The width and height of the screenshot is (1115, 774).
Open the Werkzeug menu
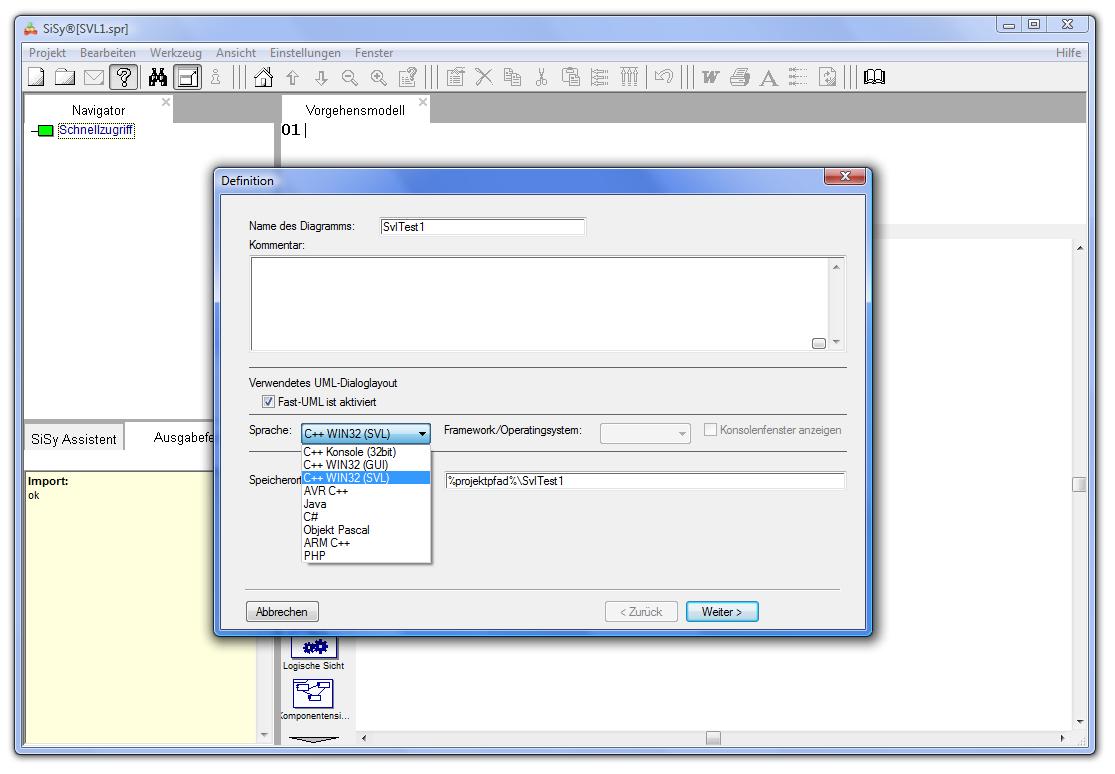pos(175,53)
